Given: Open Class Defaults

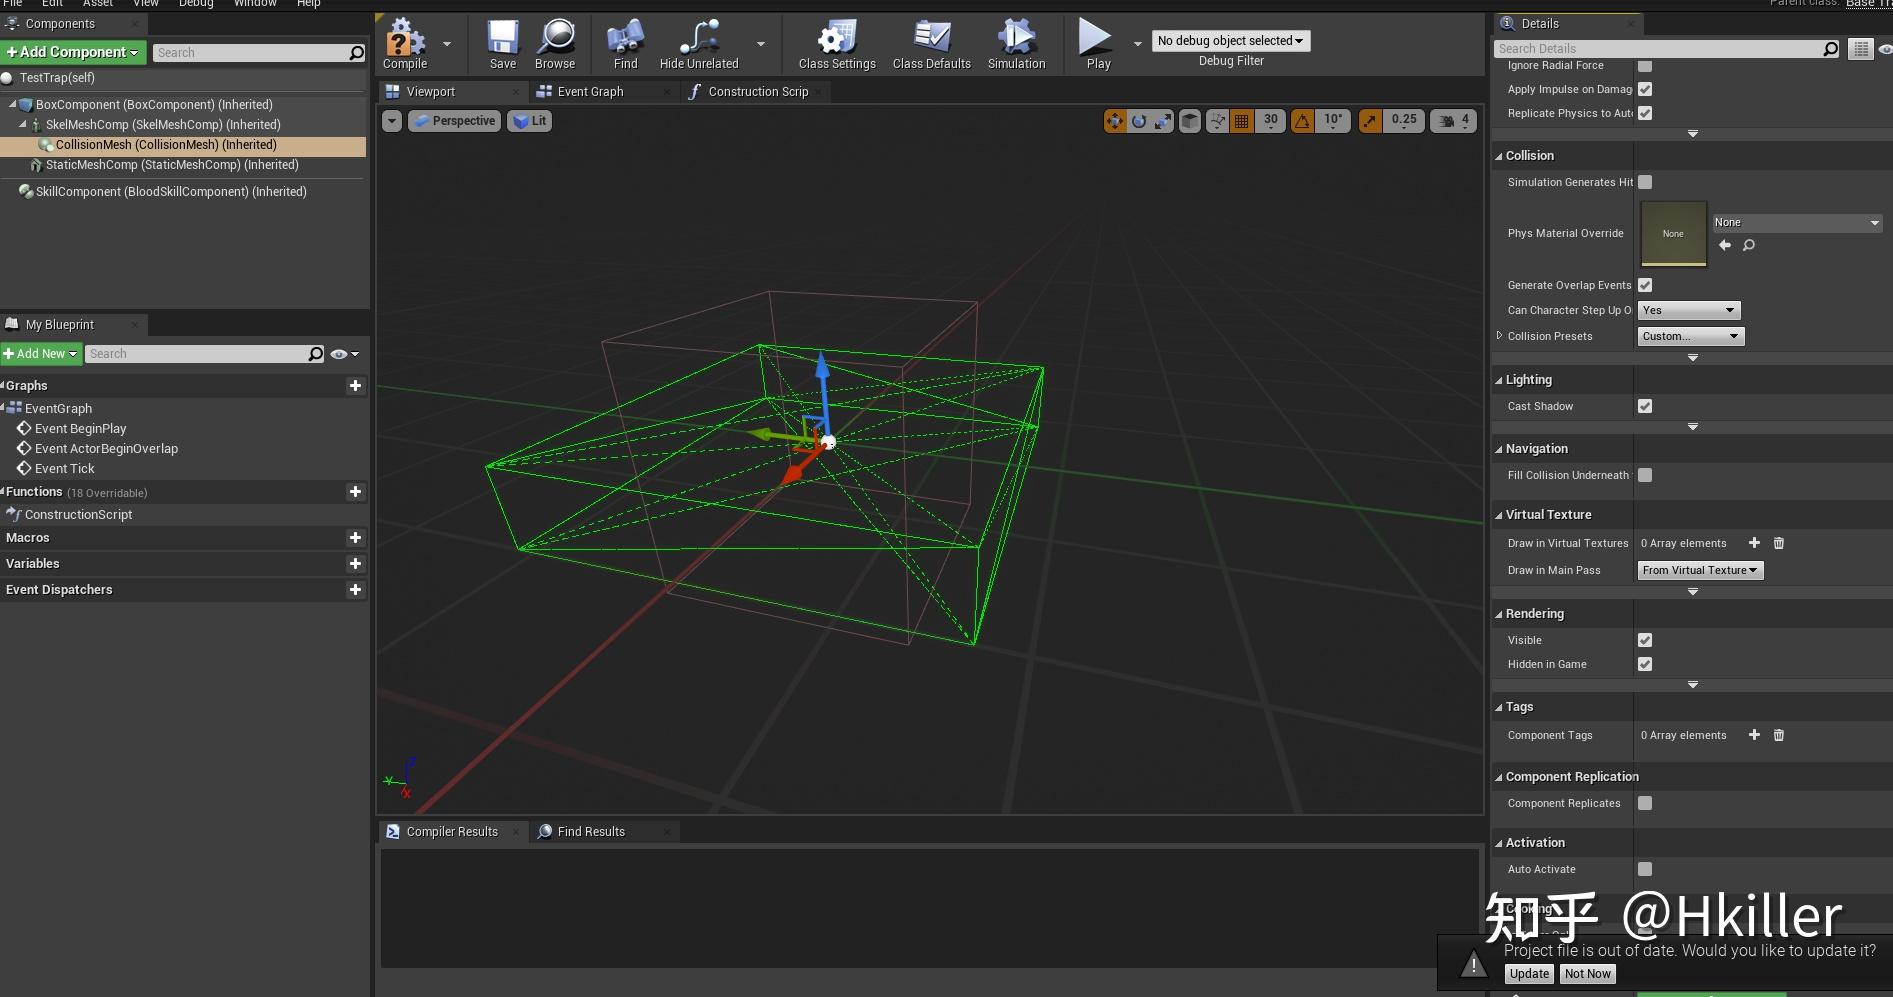Looking at the screenshot, I should (931, 44).
